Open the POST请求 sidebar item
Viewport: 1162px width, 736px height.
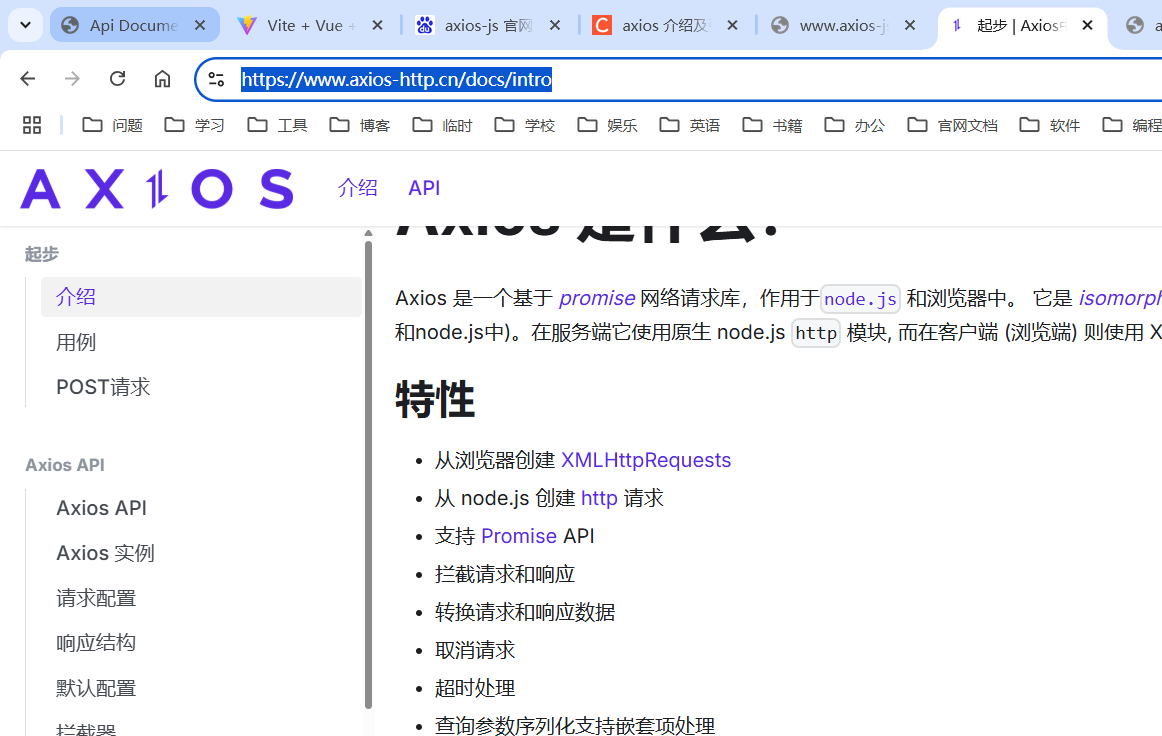point(103,387)
